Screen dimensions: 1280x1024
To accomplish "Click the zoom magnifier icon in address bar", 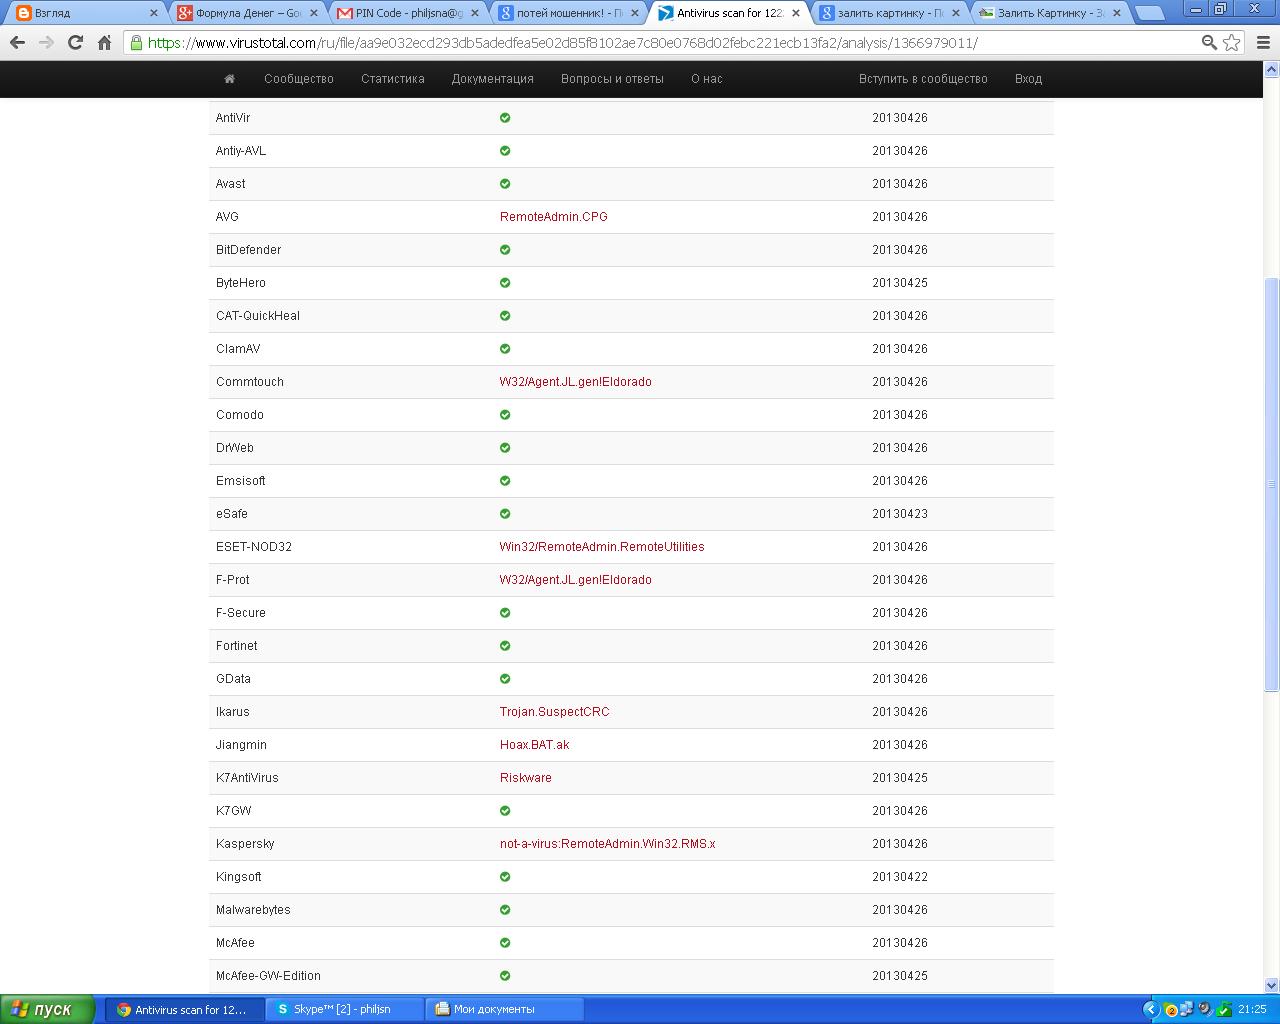I will coord(1209,43).
